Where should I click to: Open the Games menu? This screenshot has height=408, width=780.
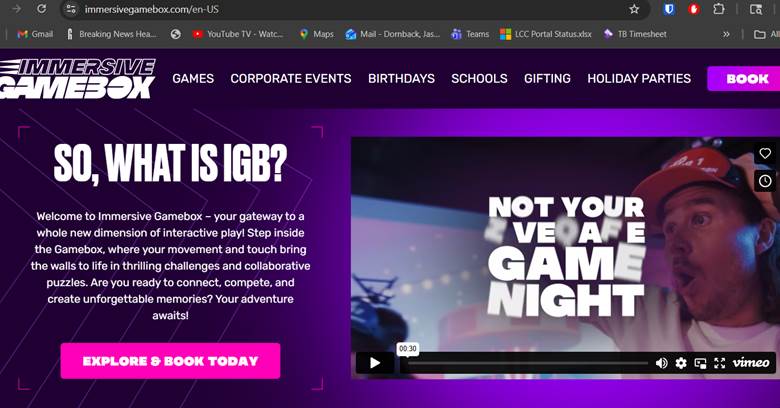pos(193,78)
